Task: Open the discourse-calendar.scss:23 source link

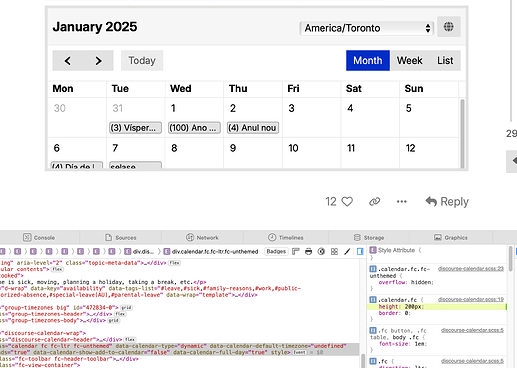Action: point(471,269)
